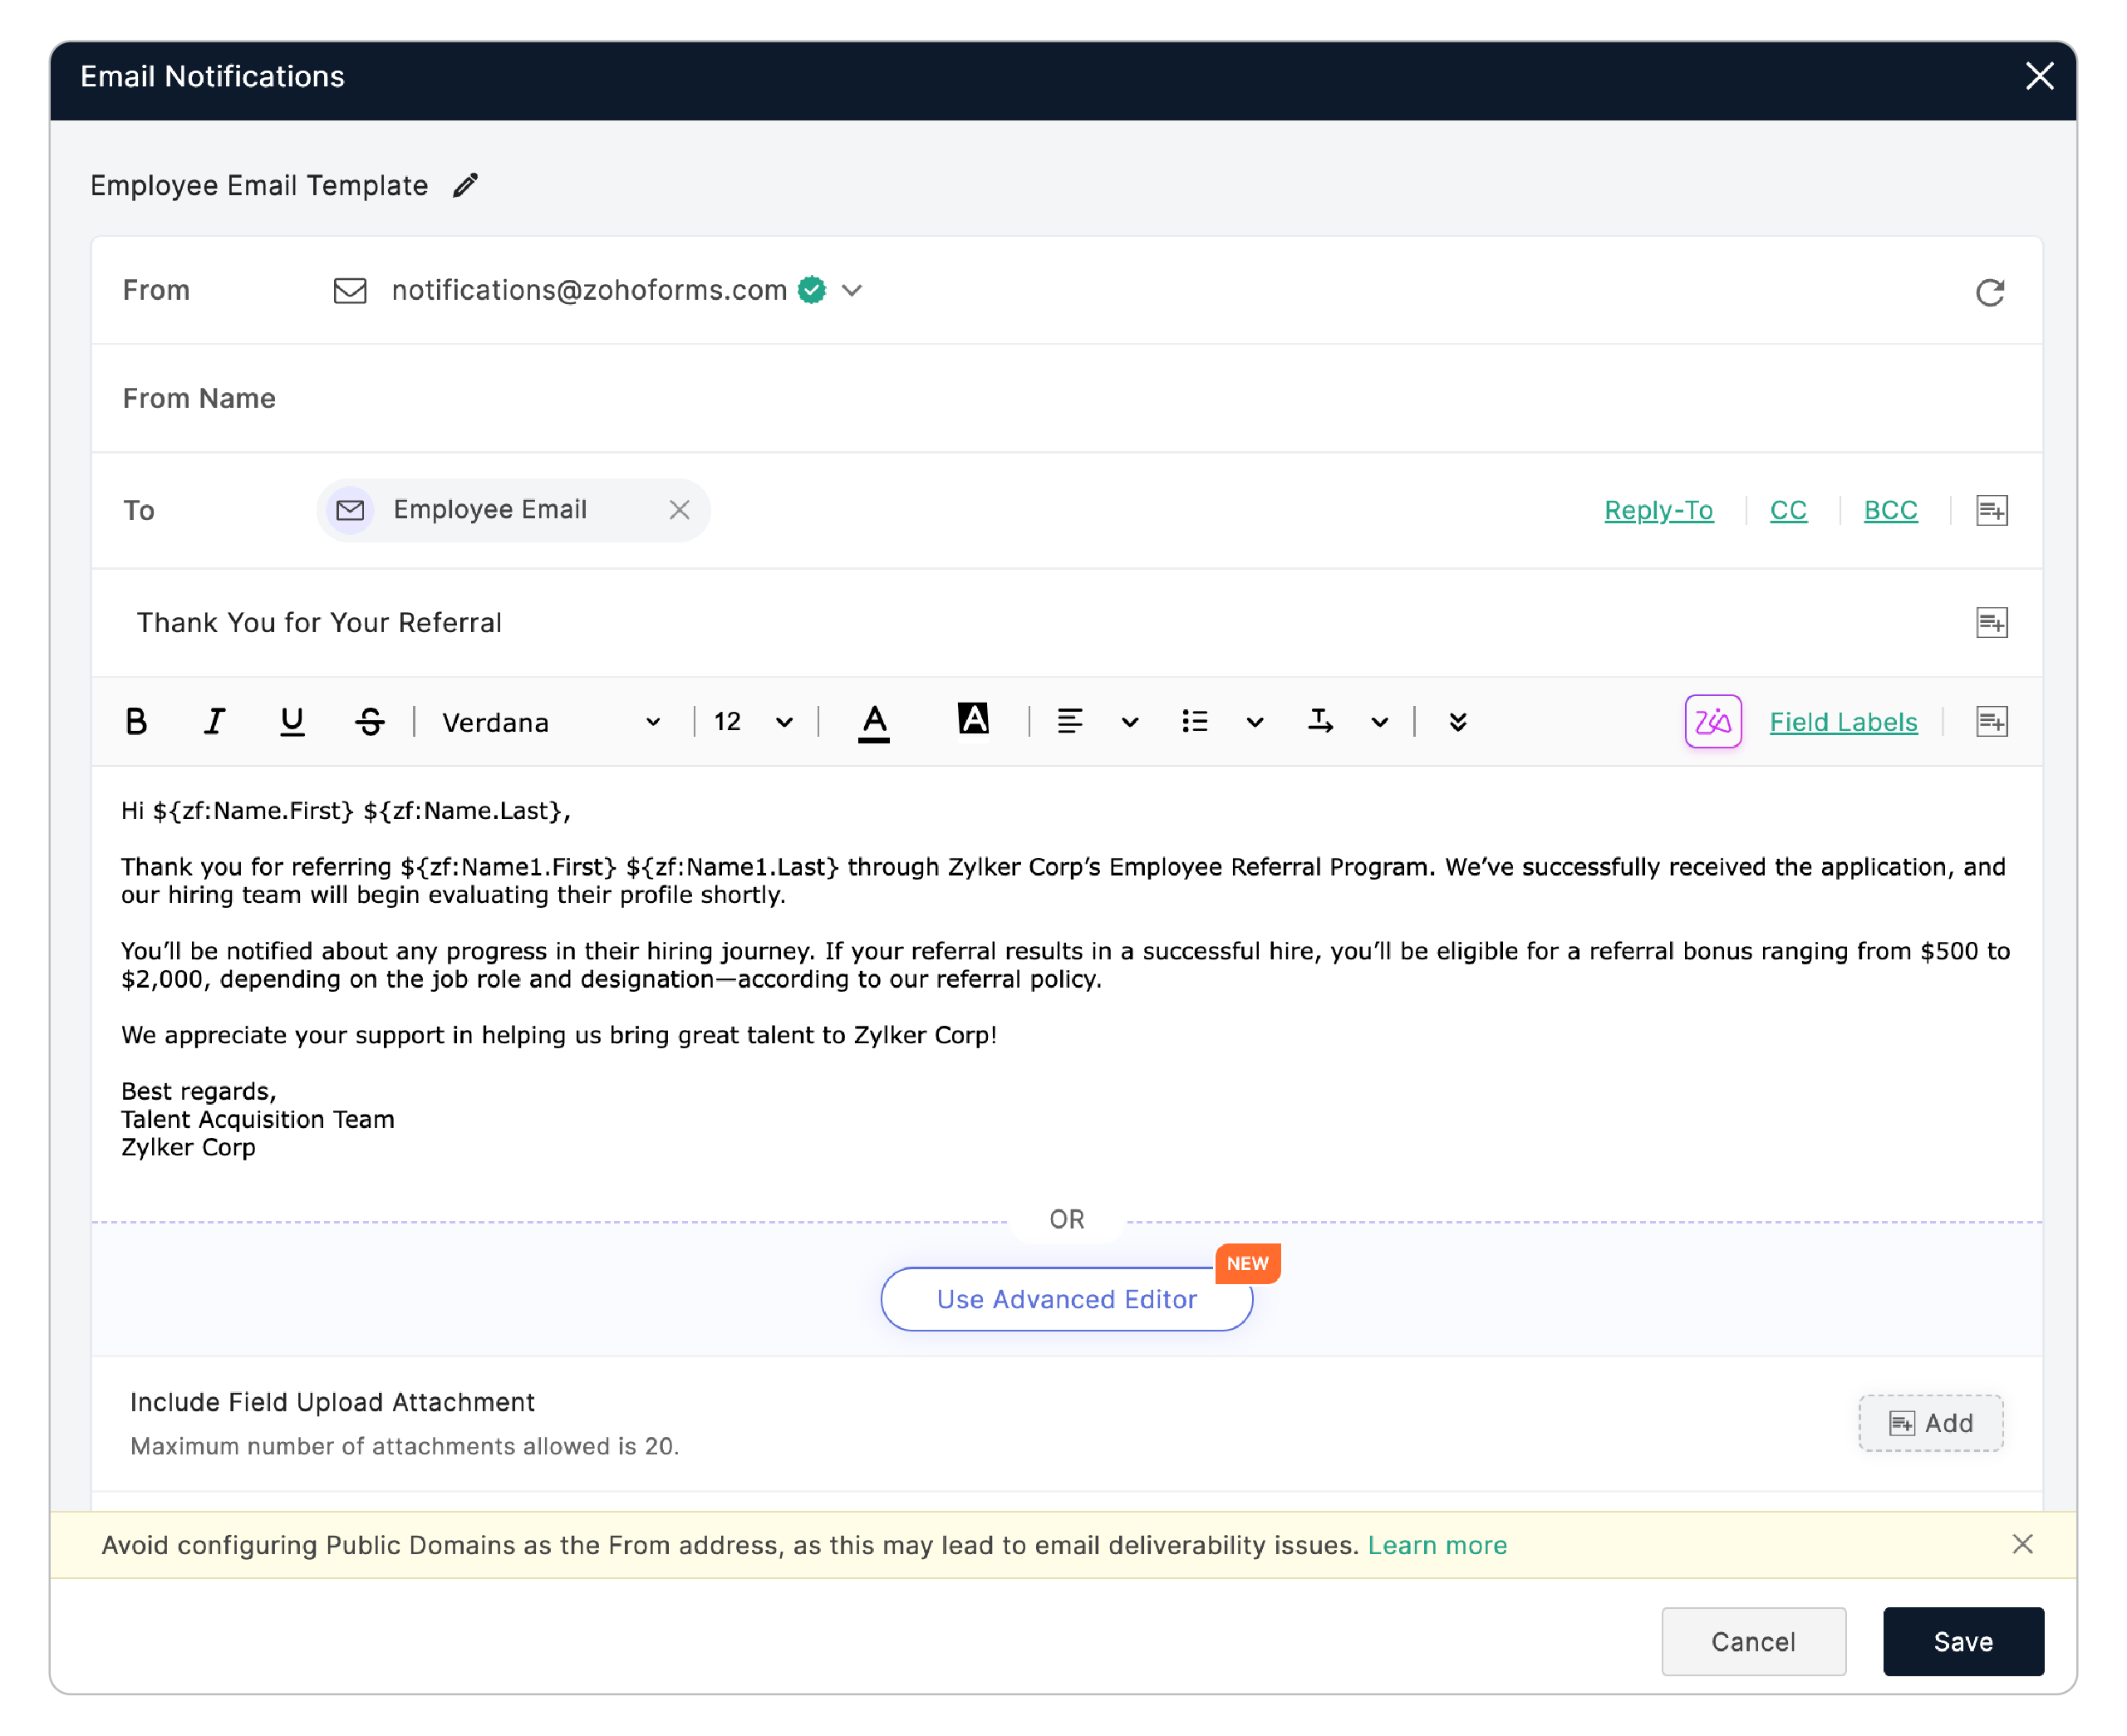The image size is (2127, 1736).
Task: Click the pencil icon to rename Employee Email Template
Action: click(x=464, y=184)
